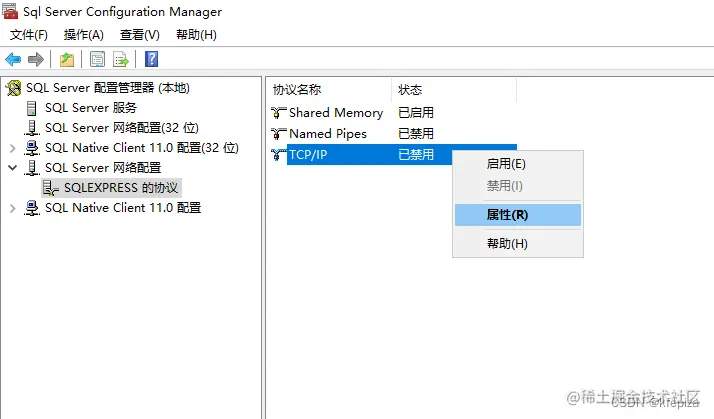Click the Shared Memory protocol icon
Viewport: 714px width, 419px height.
point(278,112)
